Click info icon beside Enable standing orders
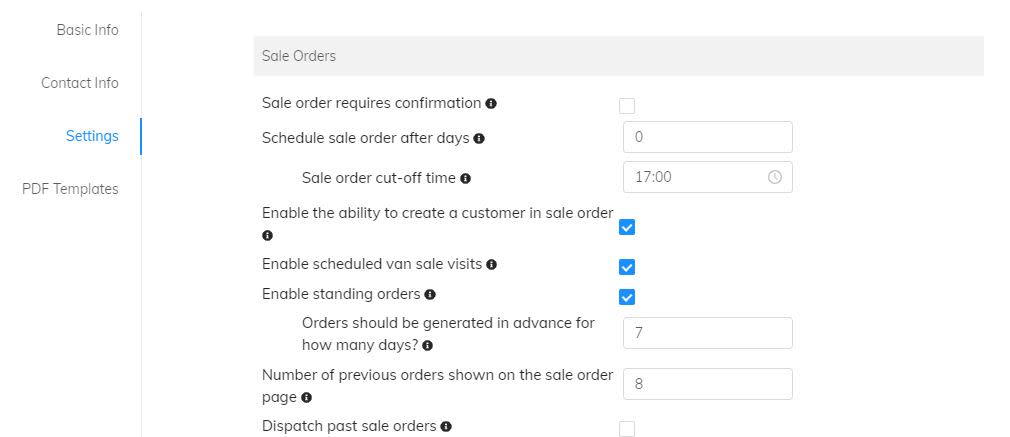Viewport: 1010px width, 437px height. click(430, 295)
